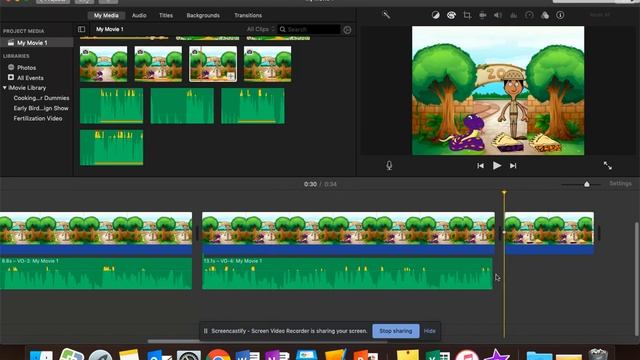
Task: Open Clip Filter and Audio Effects
Action: pyautogui.click(x=545, y=15)
